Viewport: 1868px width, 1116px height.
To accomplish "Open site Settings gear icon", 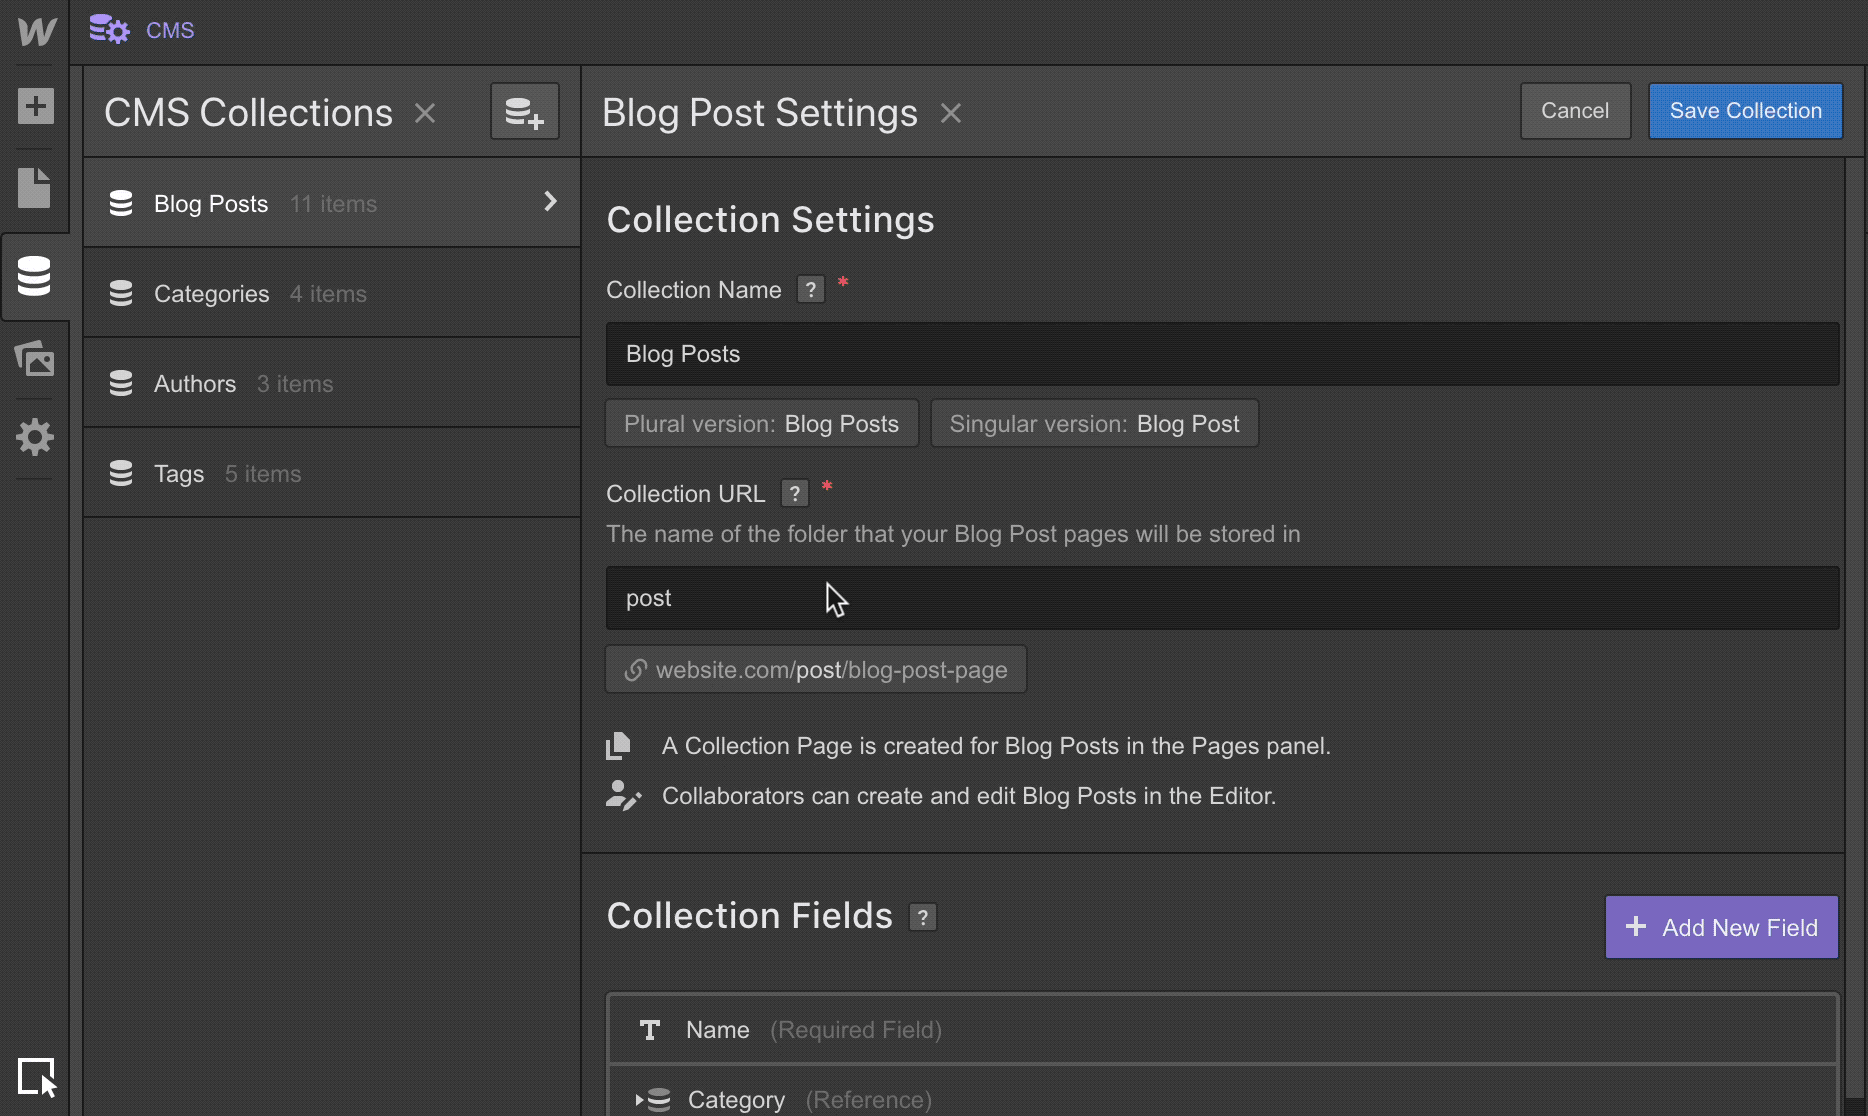I will point(35,437).
